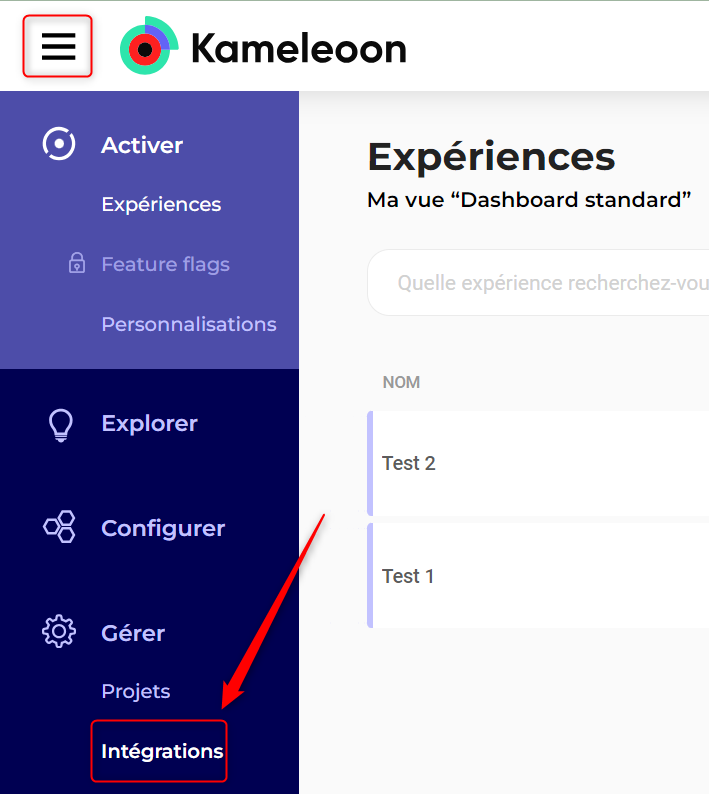Open the Test 2 experience
Screen dimensions: 709x794
click(x=409, y=463)
